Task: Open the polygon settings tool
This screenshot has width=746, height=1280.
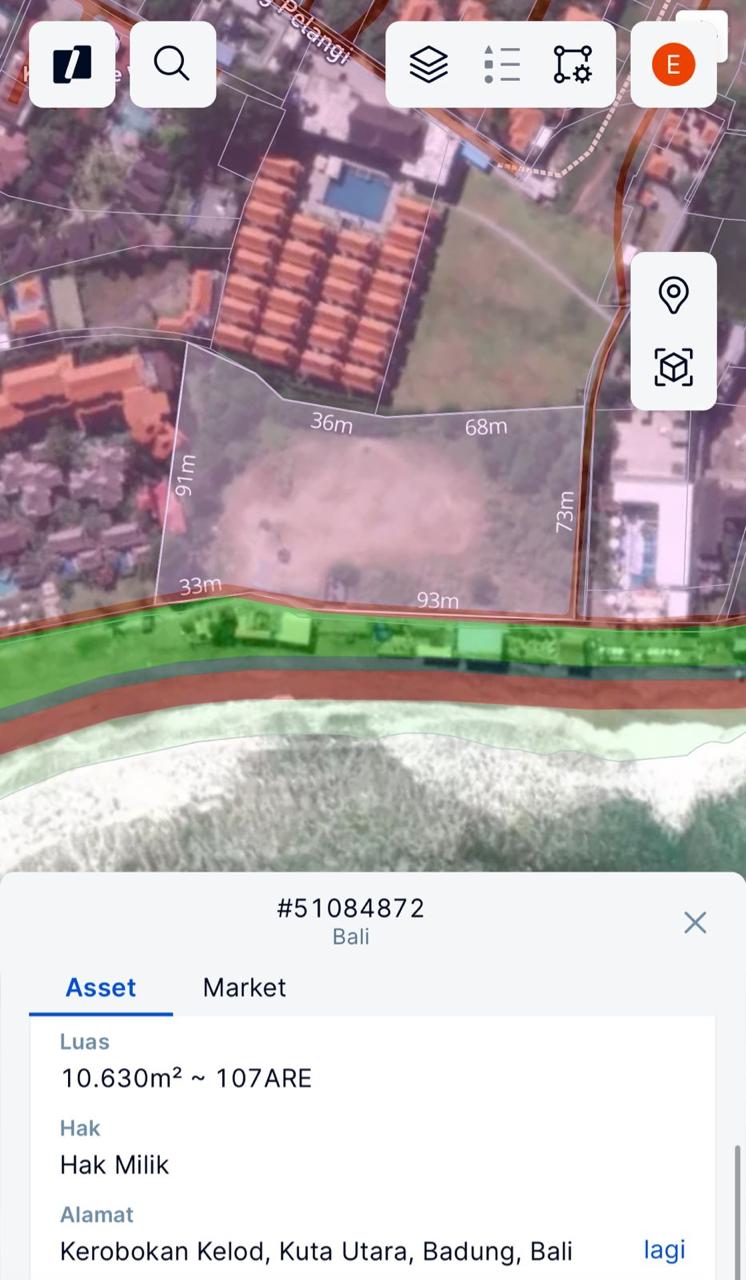Action: 572,64
